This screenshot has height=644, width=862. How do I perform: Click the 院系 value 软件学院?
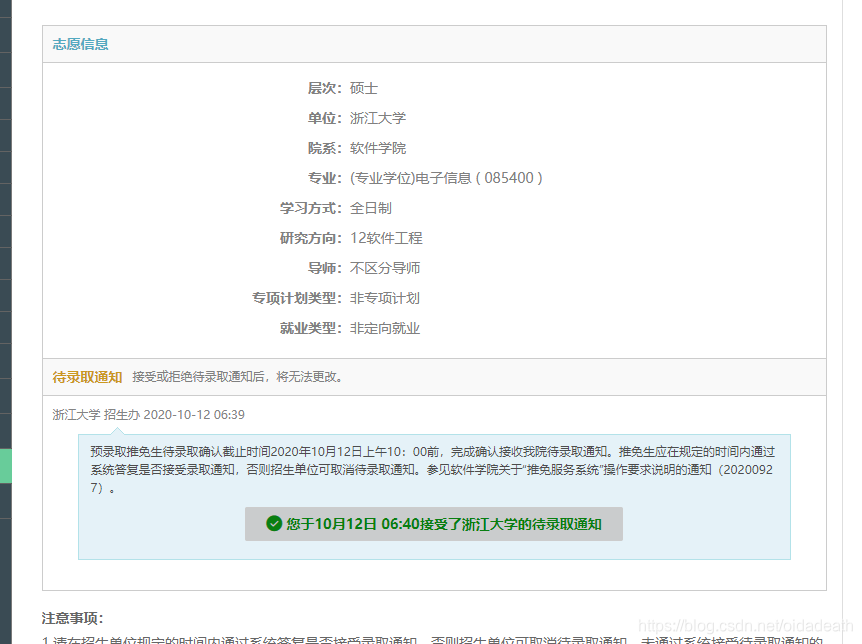pos(378,148)
